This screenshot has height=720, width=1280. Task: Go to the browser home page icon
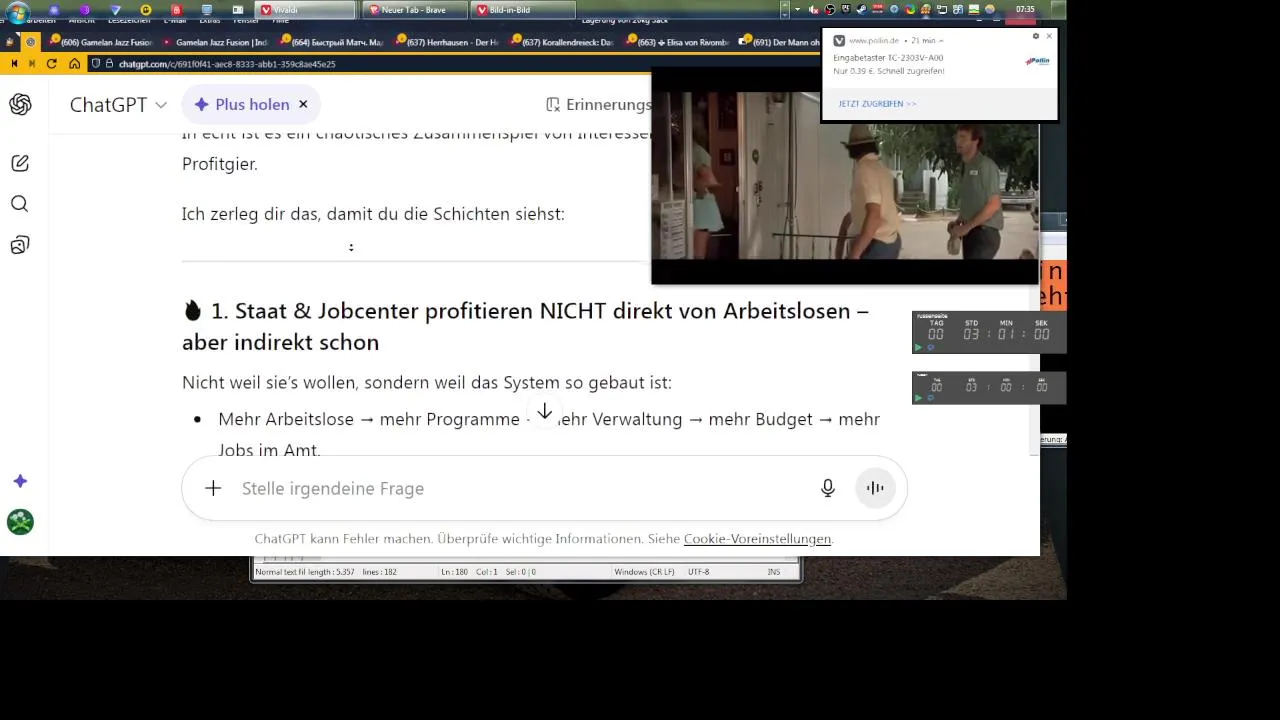(74, 64)
